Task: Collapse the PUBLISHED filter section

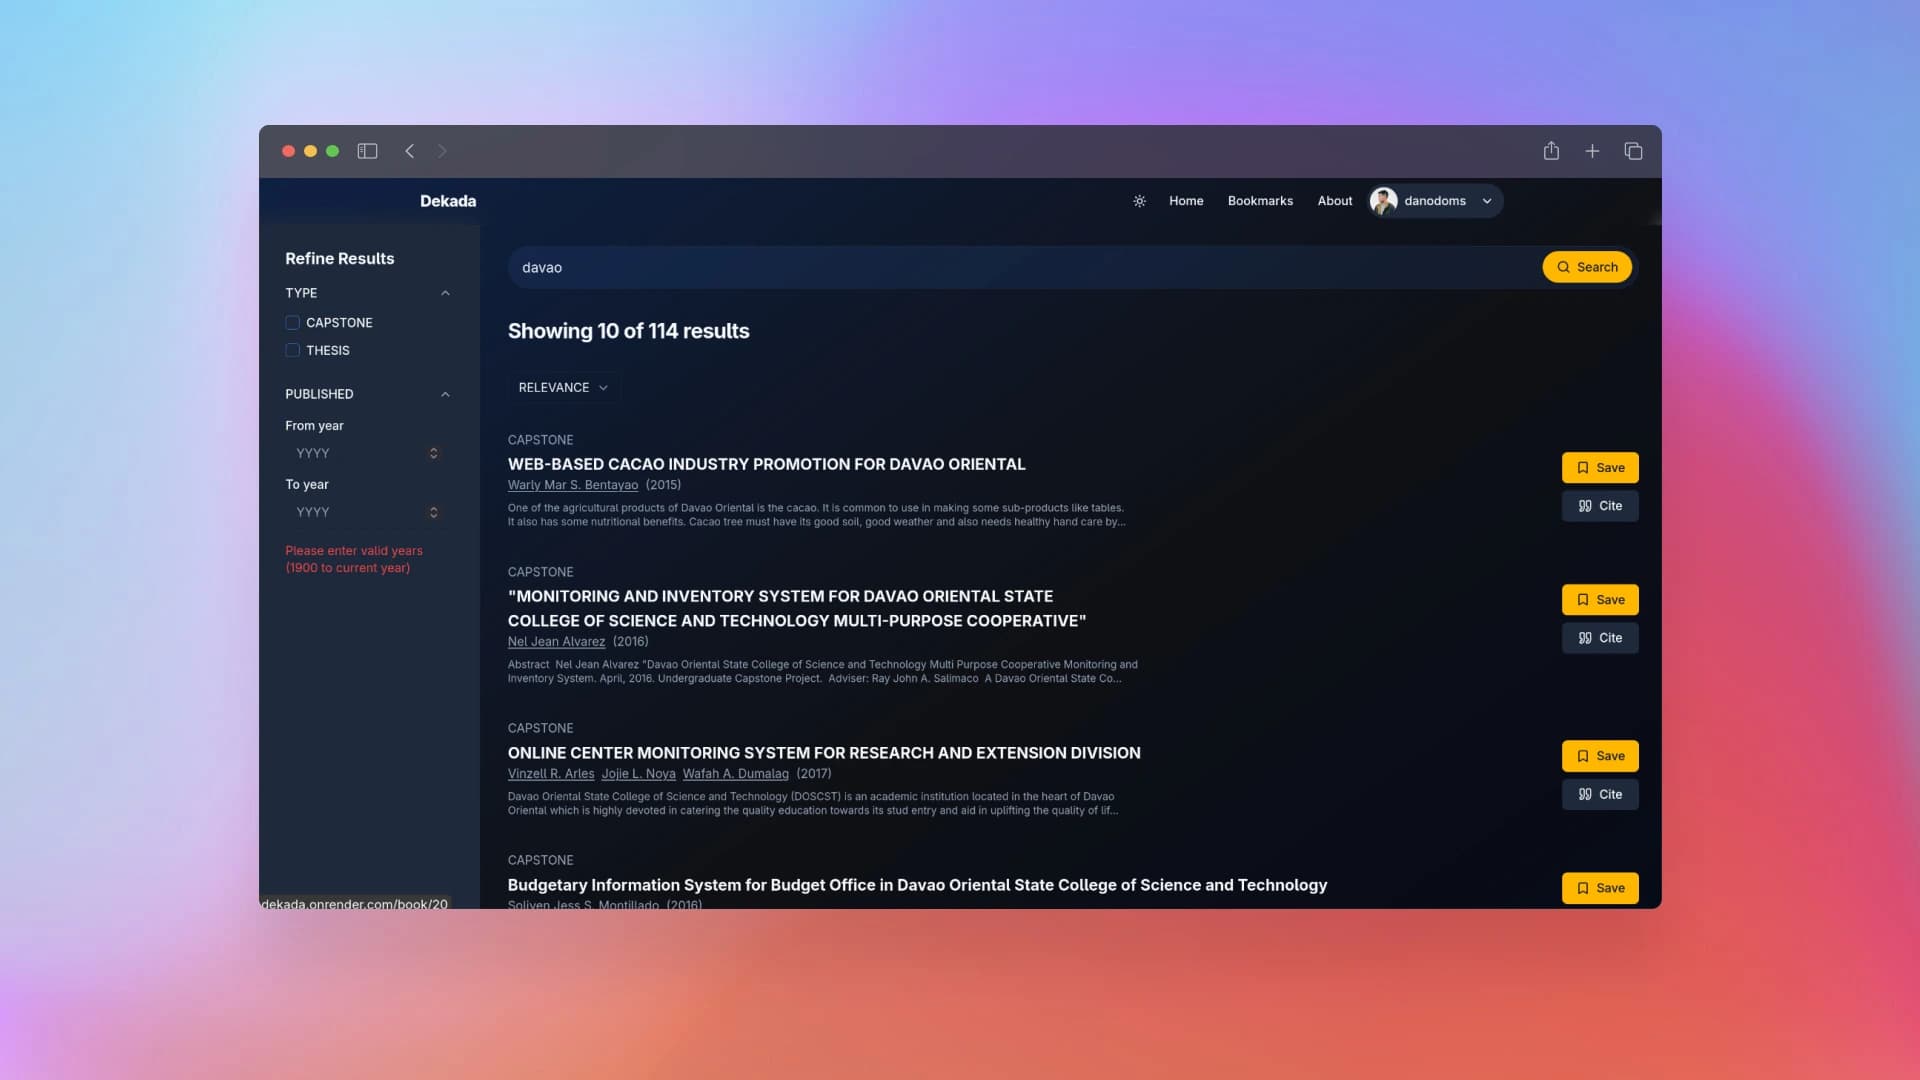Action: coord(445,394)
